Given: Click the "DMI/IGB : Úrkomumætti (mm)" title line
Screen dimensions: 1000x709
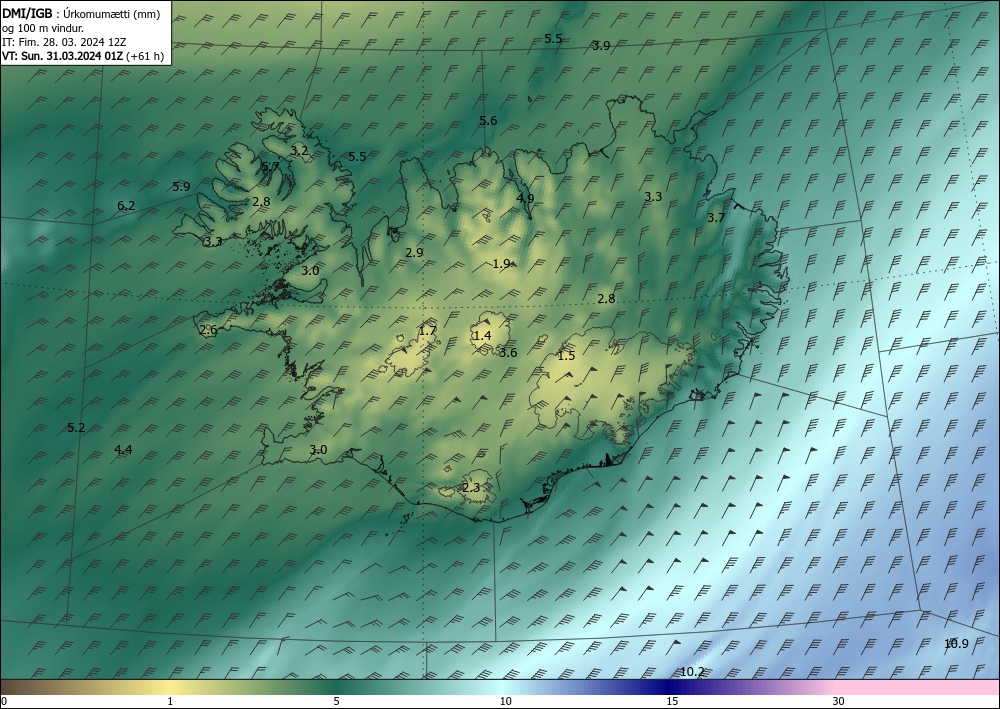Looking at the screenshot, I should [82, 14].
